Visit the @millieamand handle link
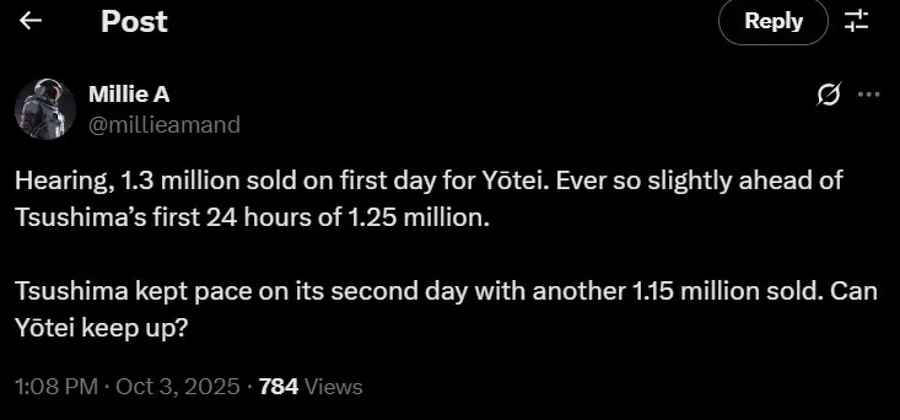This screenshot has width=900, height=420. (x=164, y=124)
